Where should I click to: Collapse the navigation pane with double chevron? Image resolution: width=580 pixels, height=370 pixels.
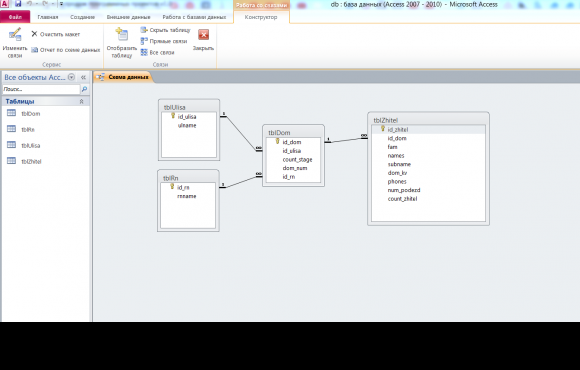click(83, 77)
